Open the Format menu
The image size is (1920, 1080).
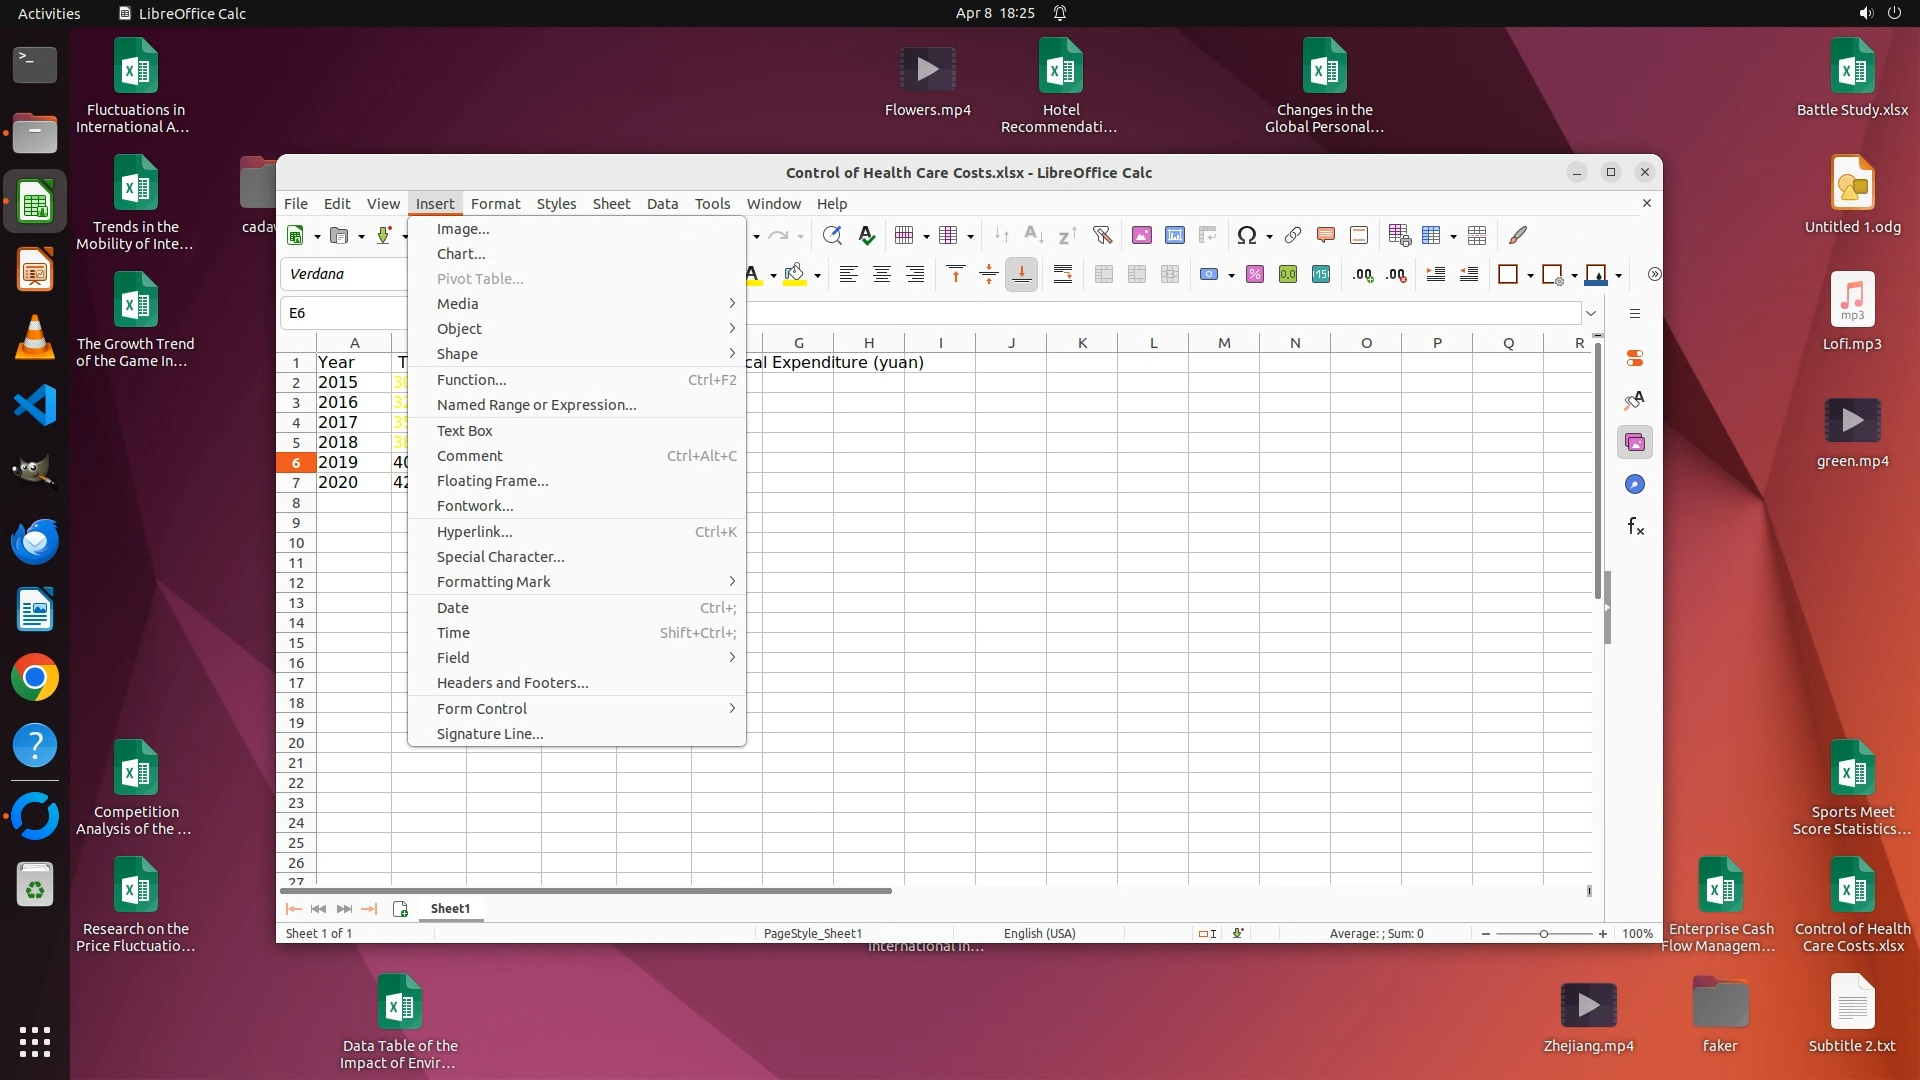[x=495, y=204]
